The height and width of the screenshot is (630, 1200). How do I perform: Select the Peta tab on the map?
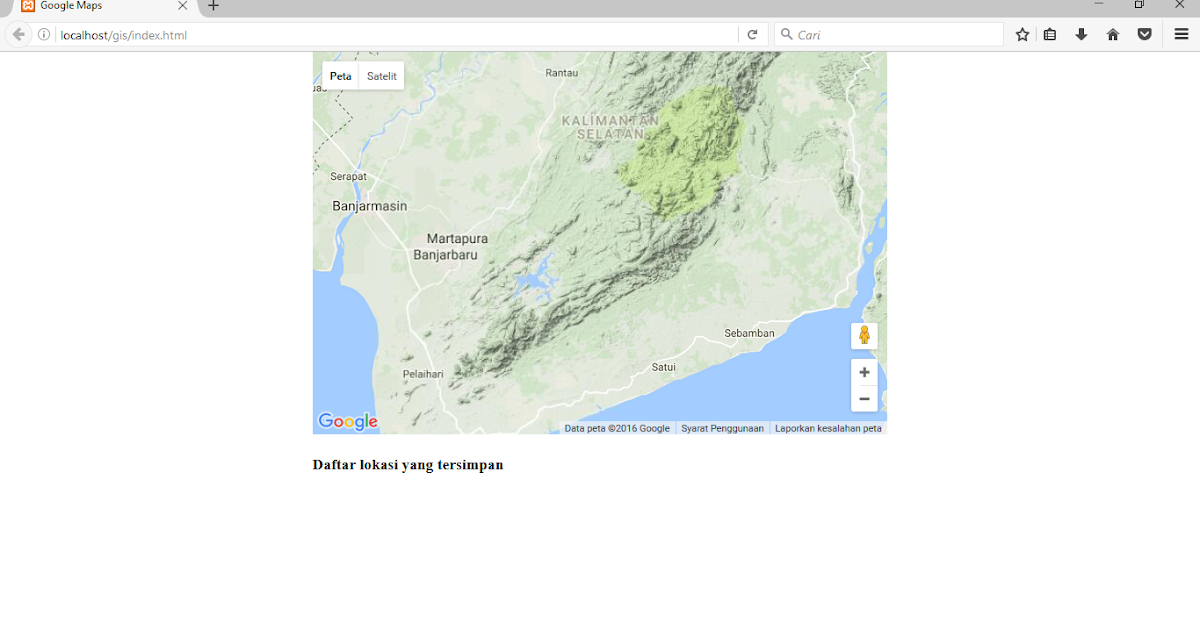[x=340, y=75]
